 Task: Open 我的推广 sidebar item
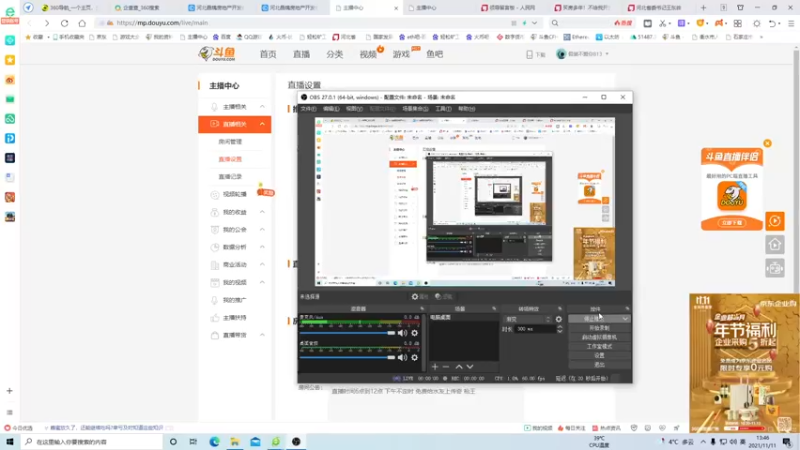click(x=234, y=300)
